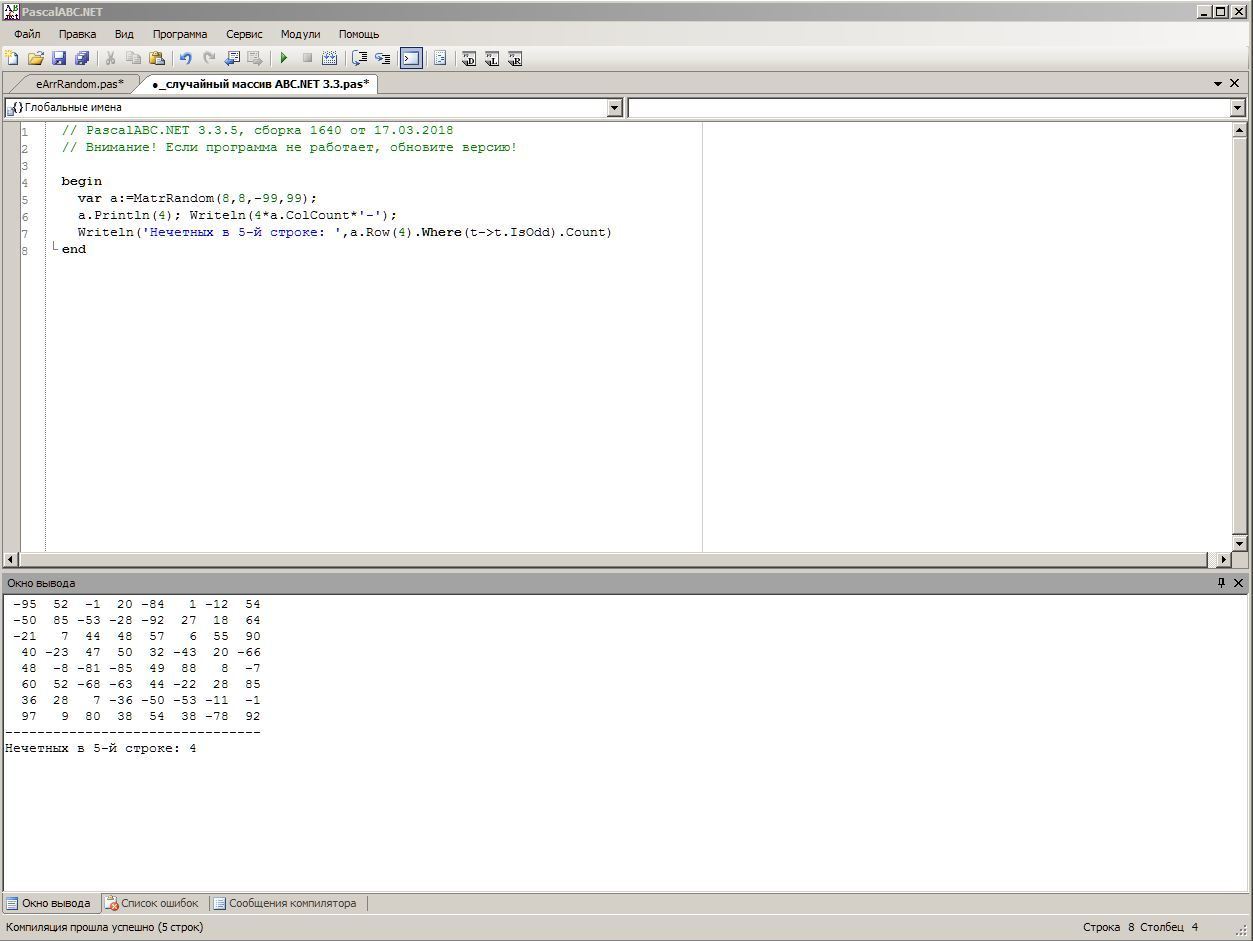Screen dimensions: 1253x941
Task: Pin the Окно вывода panel
Action: (1221, 583)
